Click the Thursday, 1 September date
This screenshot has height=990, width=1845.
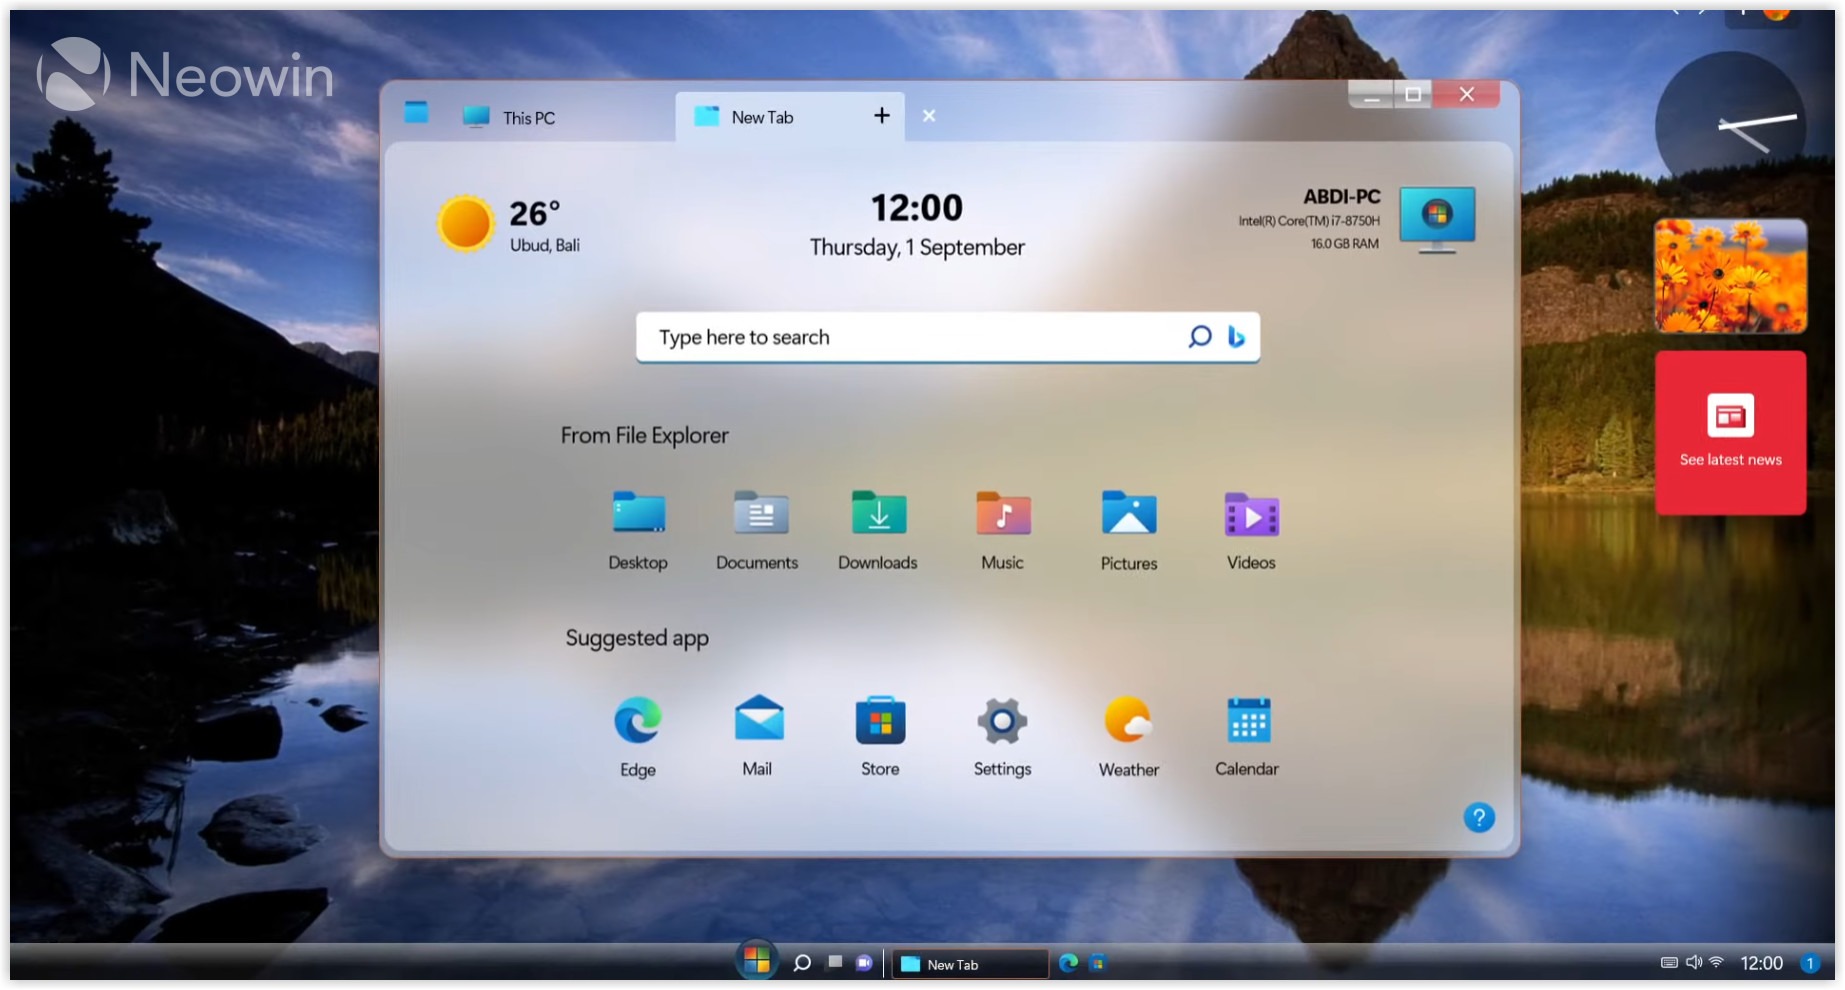pos(917,247)
